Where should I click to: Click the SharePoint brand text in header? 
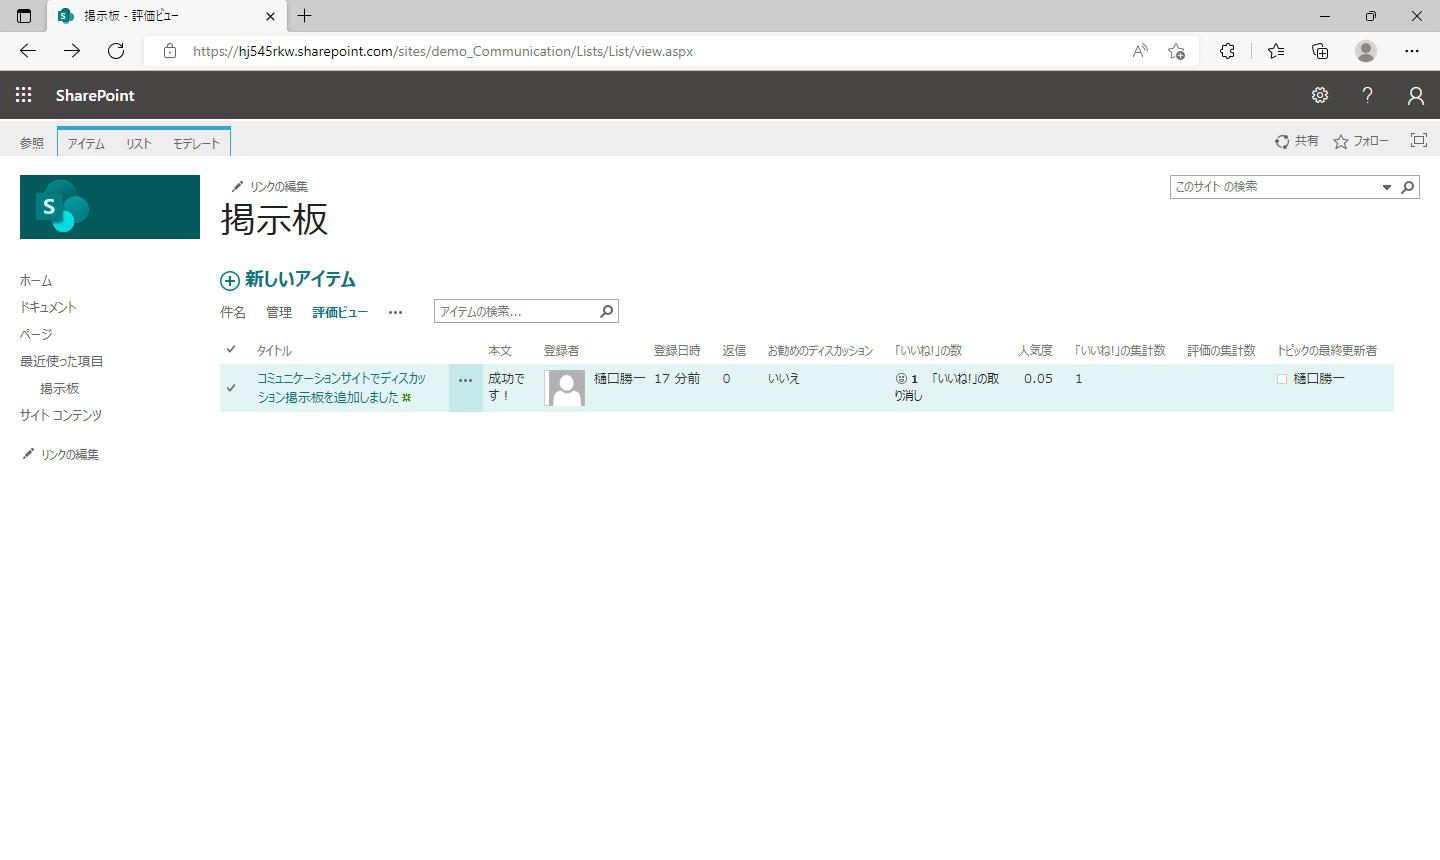click(95, 95)
